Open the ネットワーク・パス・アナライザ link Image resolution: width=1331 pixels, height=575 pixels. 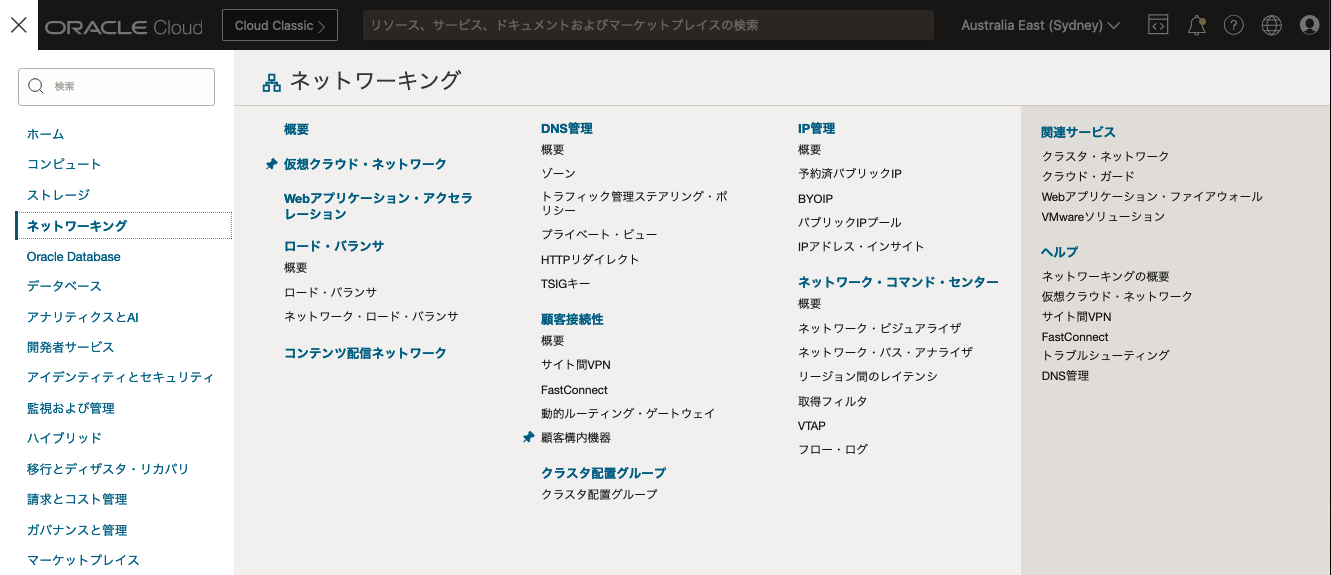point(885,352)
